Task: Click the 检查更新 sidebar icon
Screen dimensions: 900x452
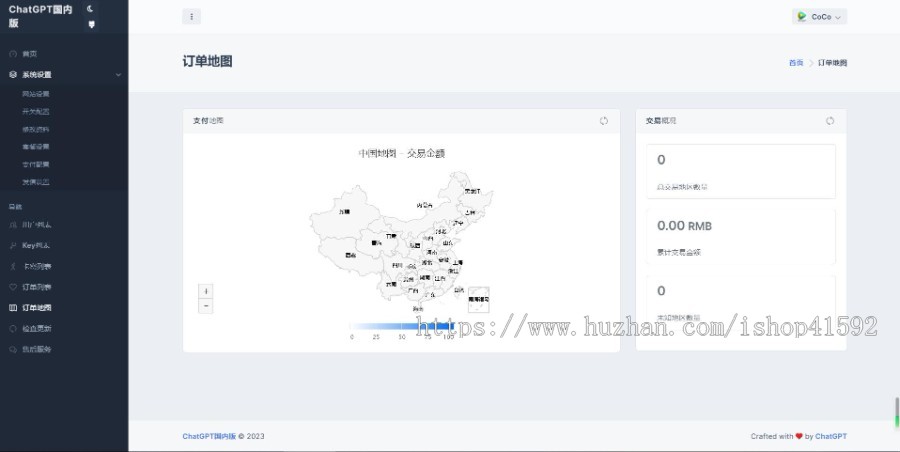Action: 13,328
